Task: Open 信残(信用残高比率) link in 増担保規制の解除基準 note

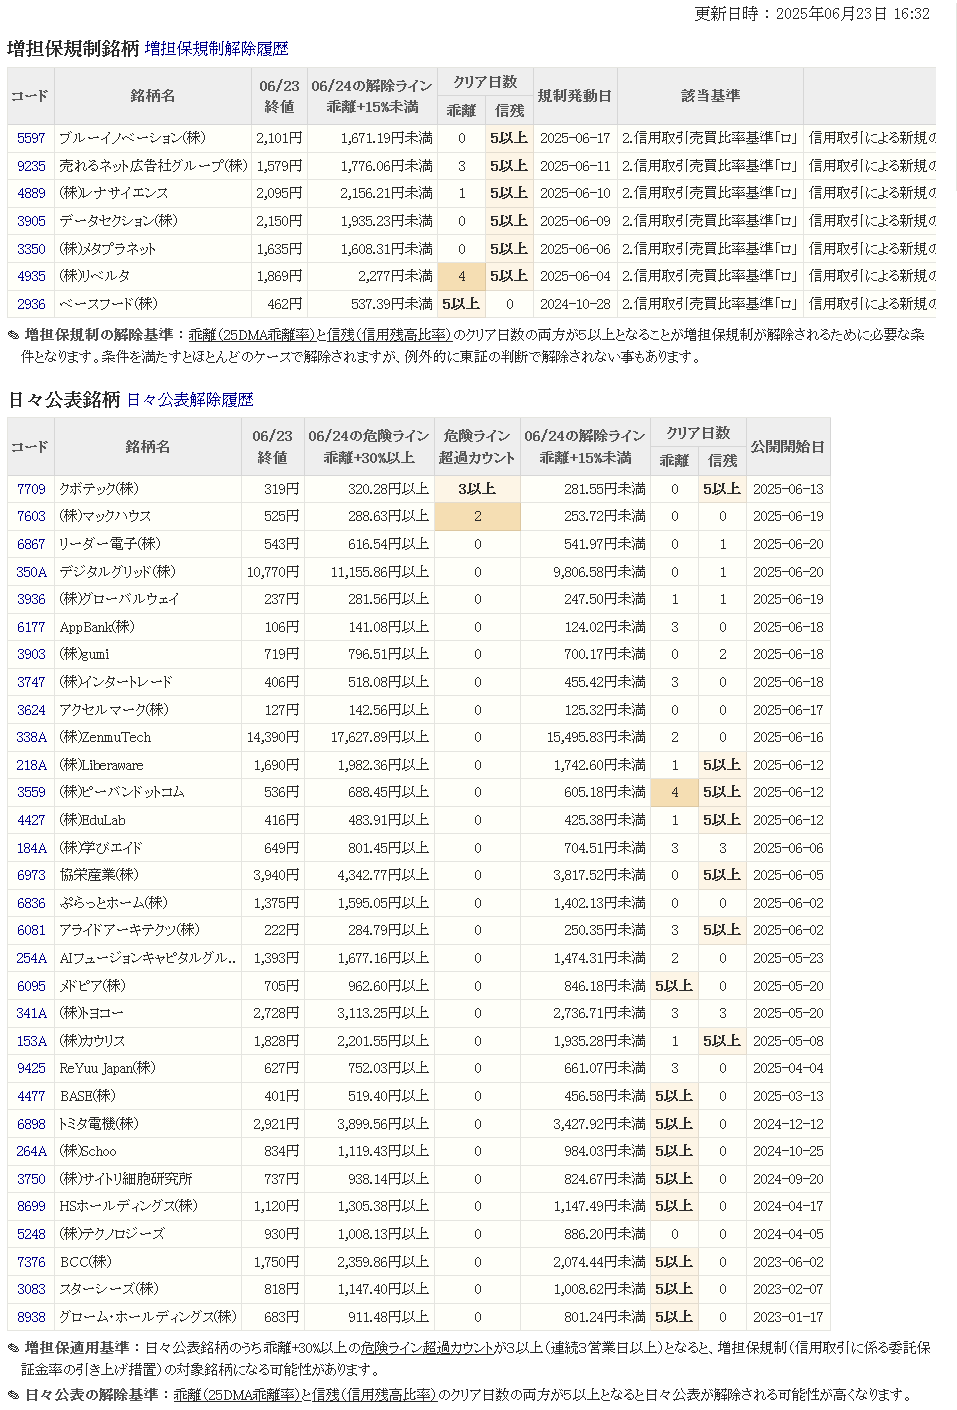Action: tap(388, 335)
